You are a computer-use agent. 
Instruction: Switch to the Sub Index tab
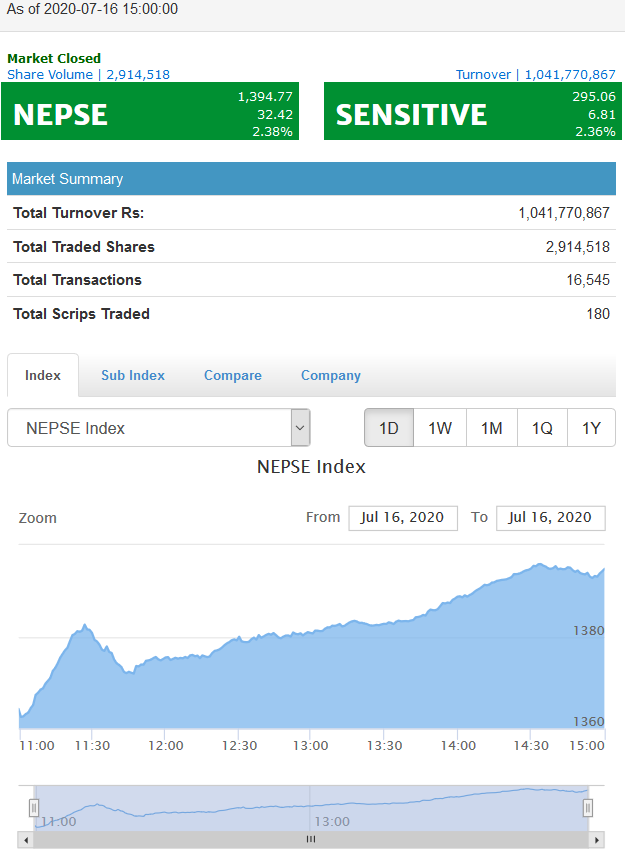click(133, 375)
